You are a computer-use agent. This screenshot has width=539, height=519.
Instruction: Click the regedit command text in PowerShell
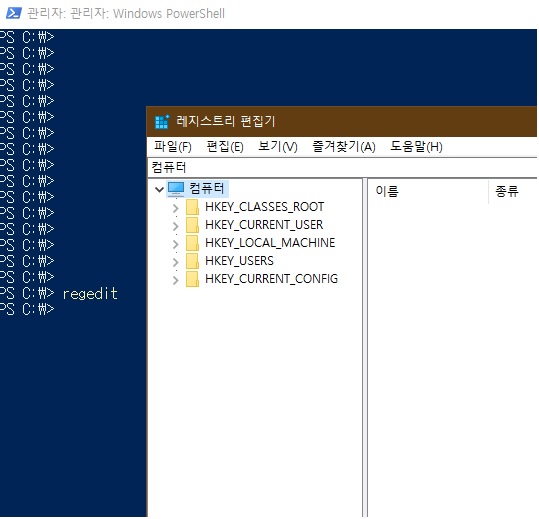pyautogui.click(x=90, y=295)
